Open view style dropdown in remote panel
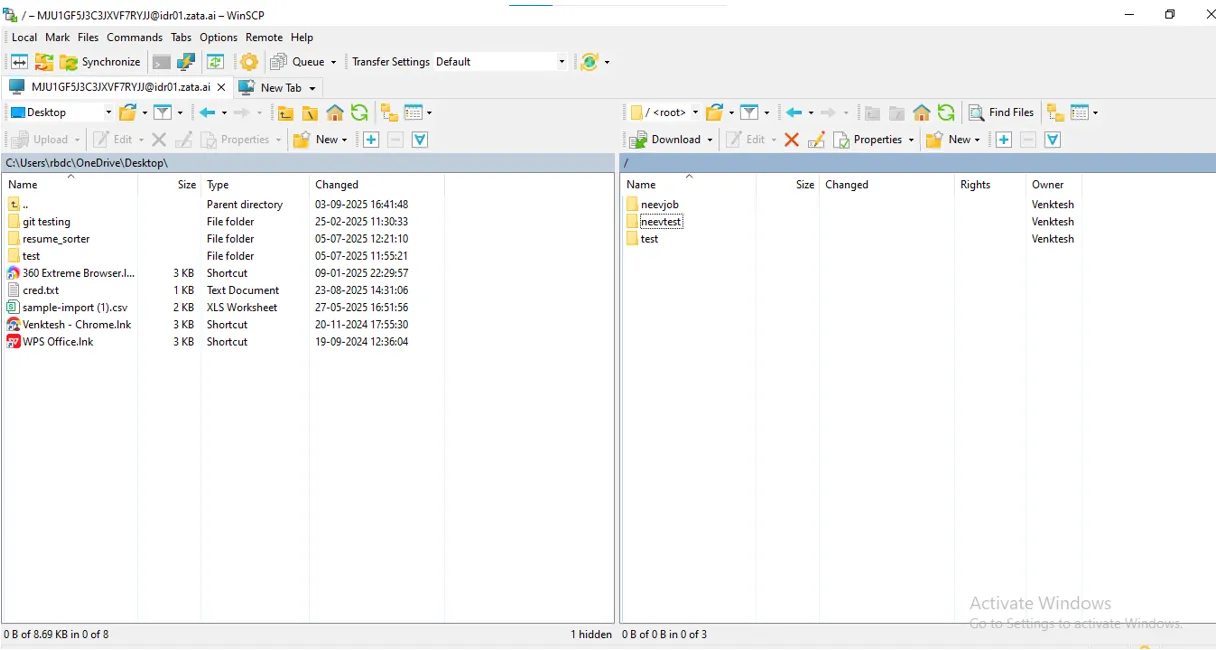Image resolution: width=1216 pixels, height=650 pixels. pos(1084,113)
